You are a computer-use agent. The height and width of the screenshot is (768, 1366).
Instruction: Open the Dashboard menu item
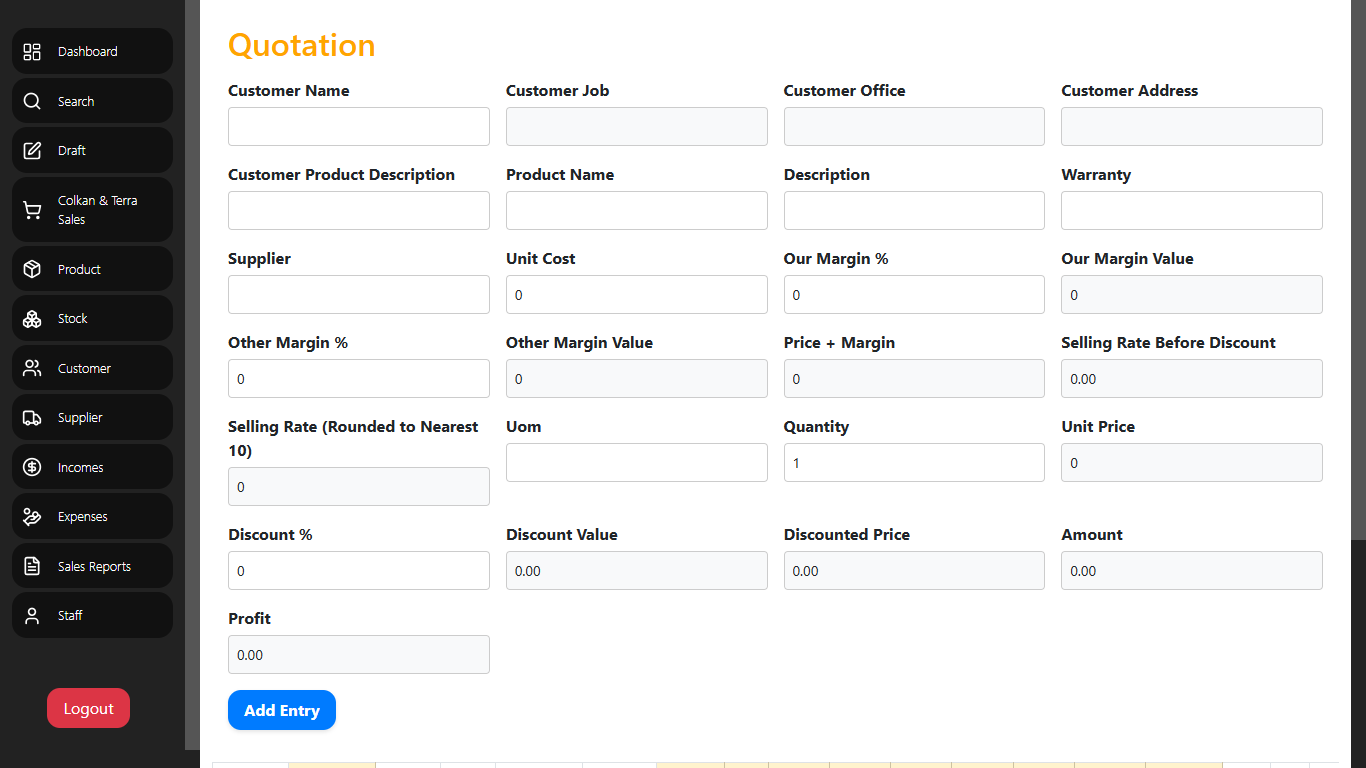pos(87,51)
